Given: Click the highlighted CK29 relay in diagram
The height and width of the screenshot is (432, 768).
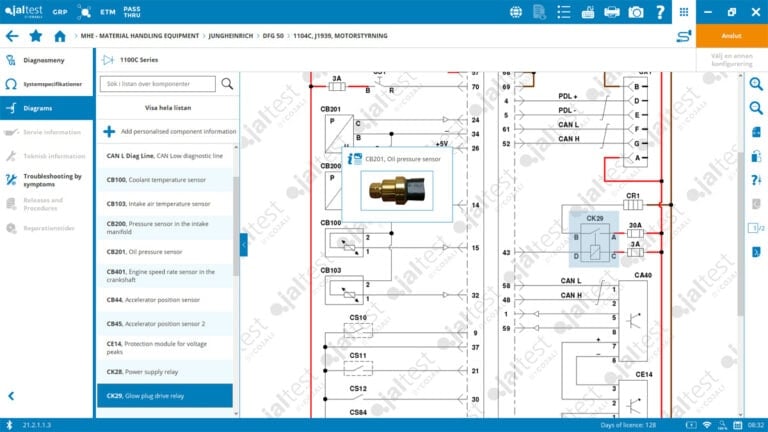Looking at the screenshot, I should click(x=594, y=240).
